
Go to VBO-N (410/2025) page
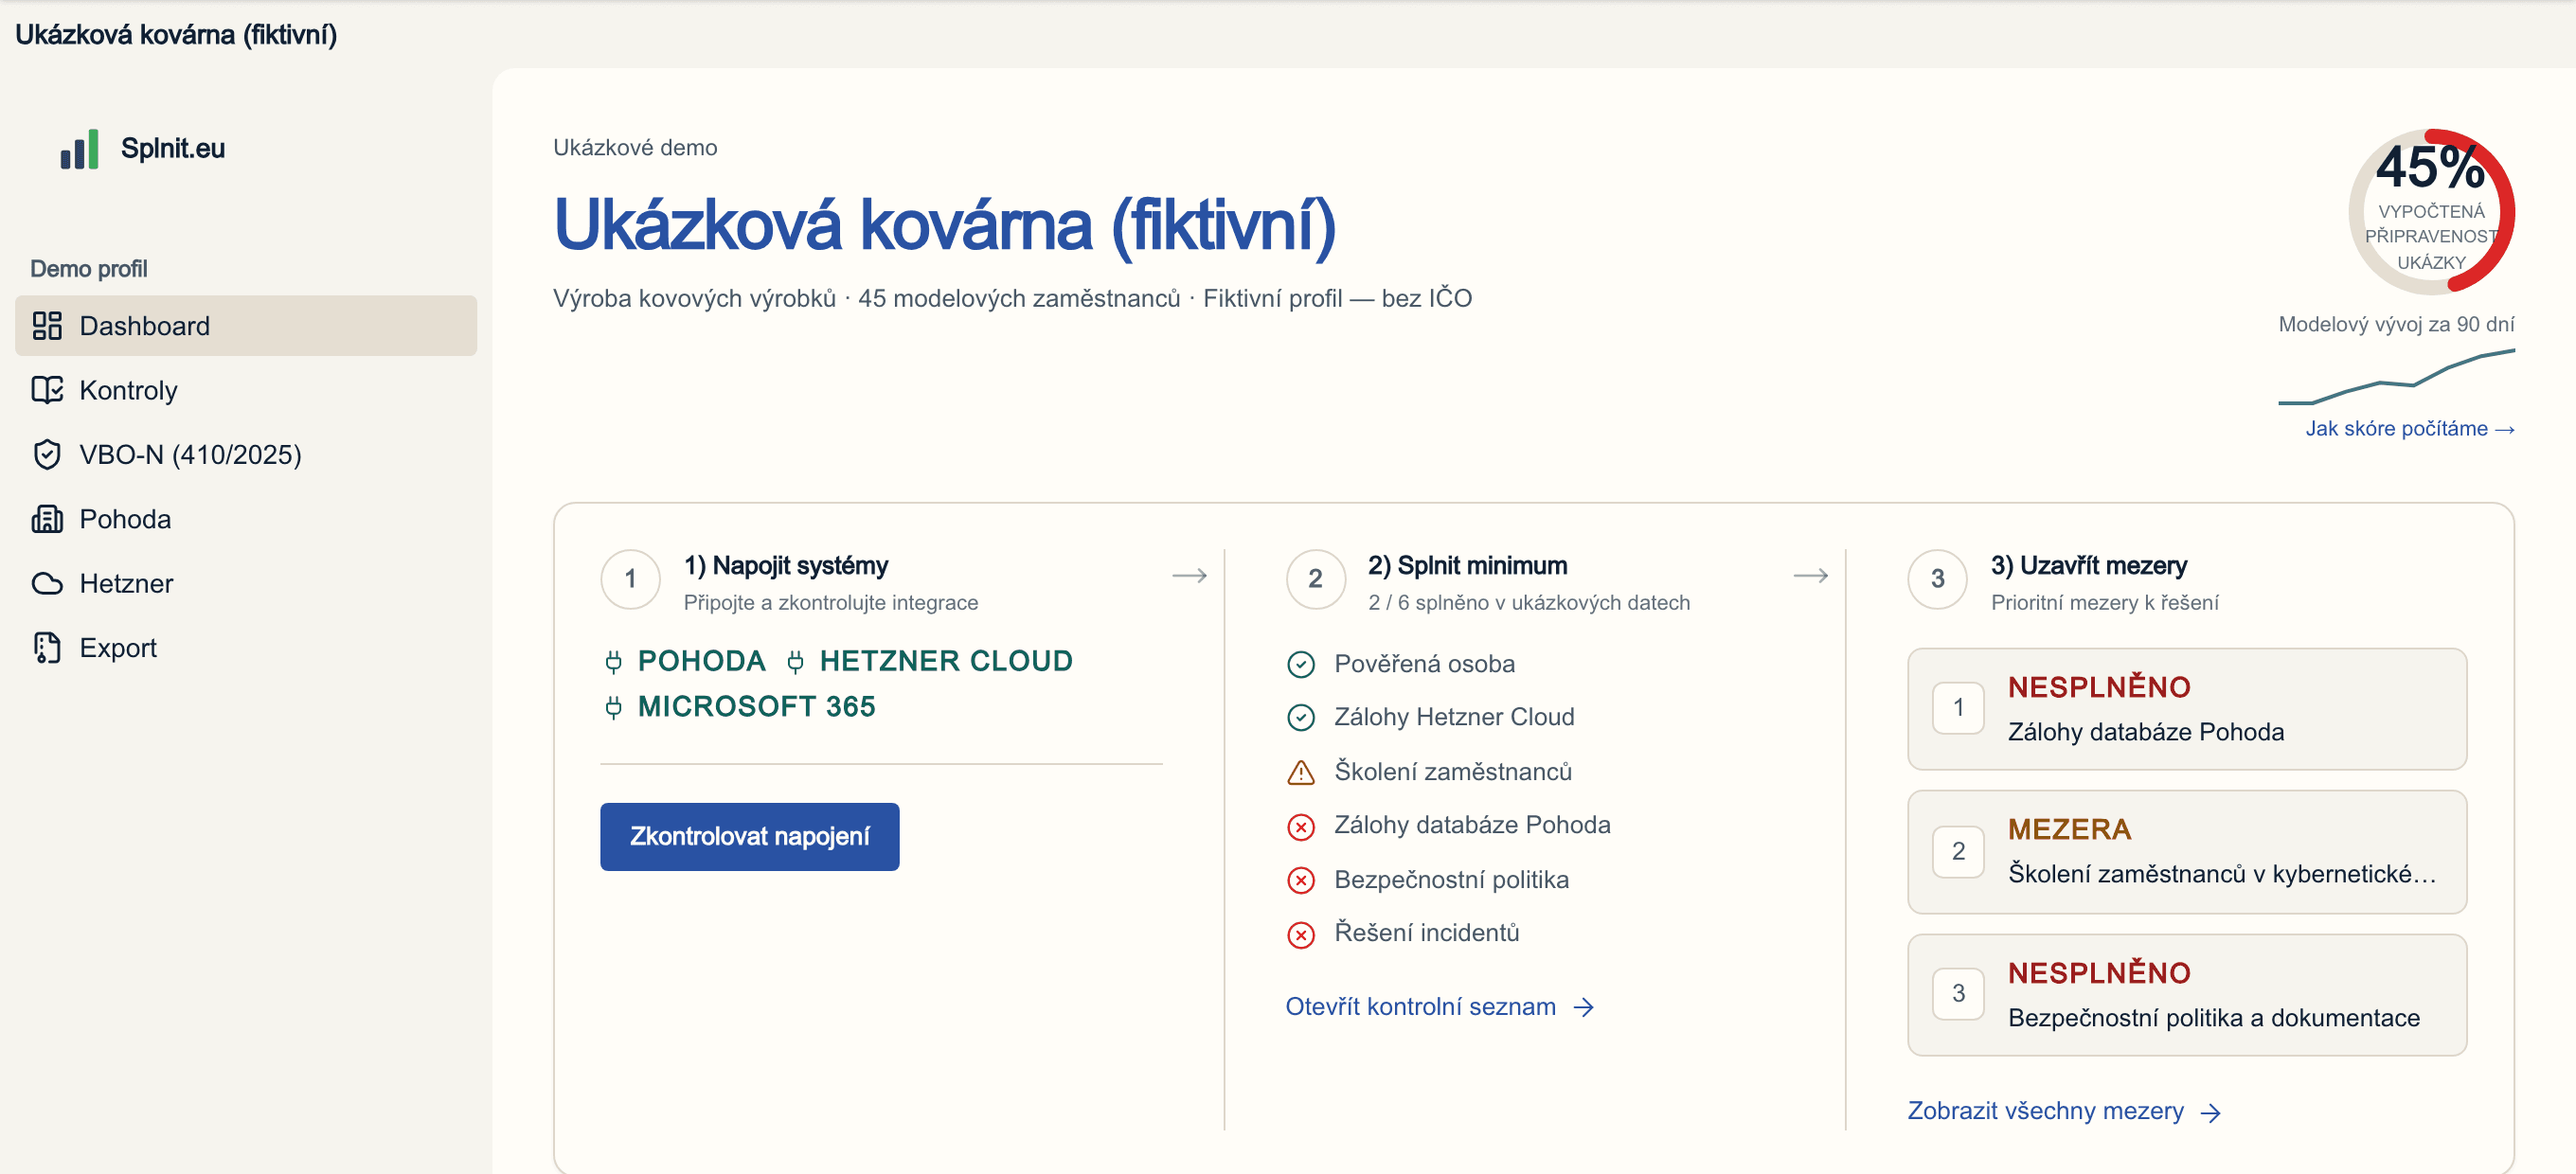point(246,455)
